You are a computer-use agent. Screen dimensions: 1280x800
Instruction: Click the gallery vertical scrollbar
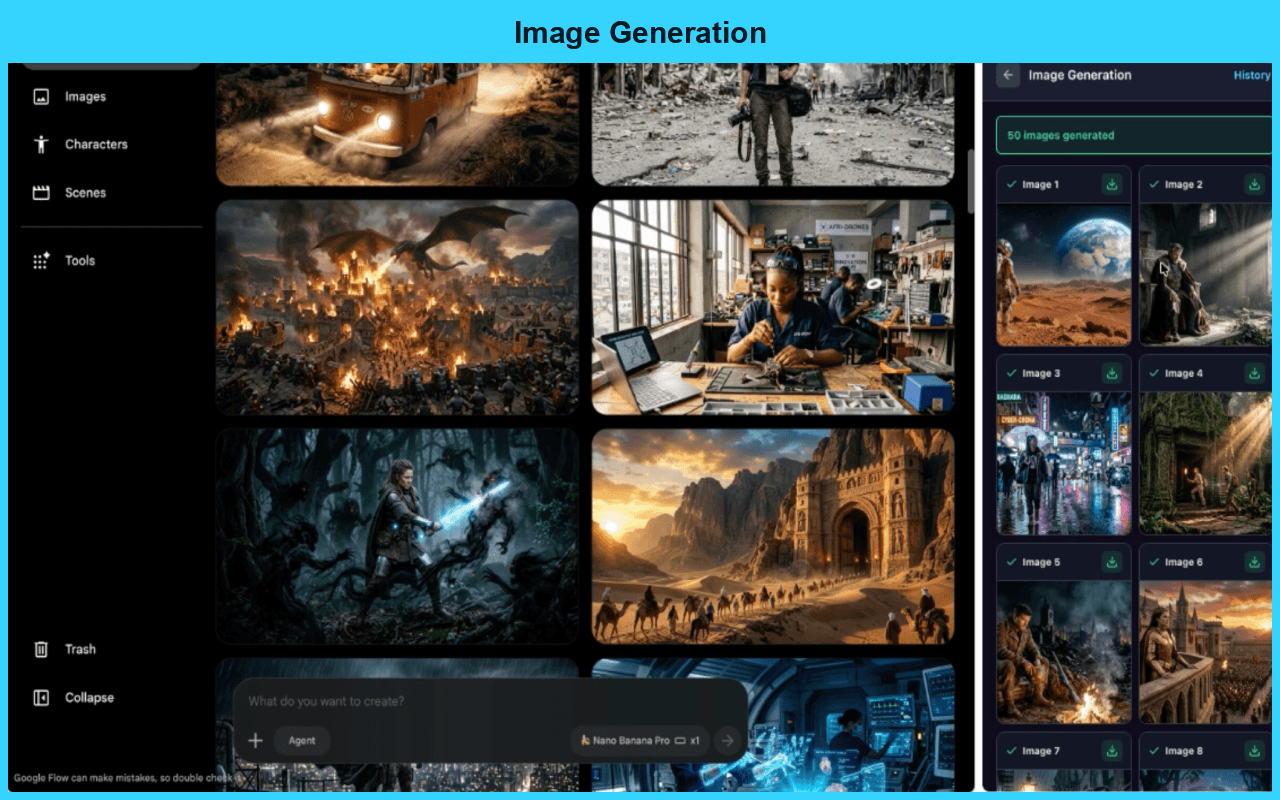970,181
